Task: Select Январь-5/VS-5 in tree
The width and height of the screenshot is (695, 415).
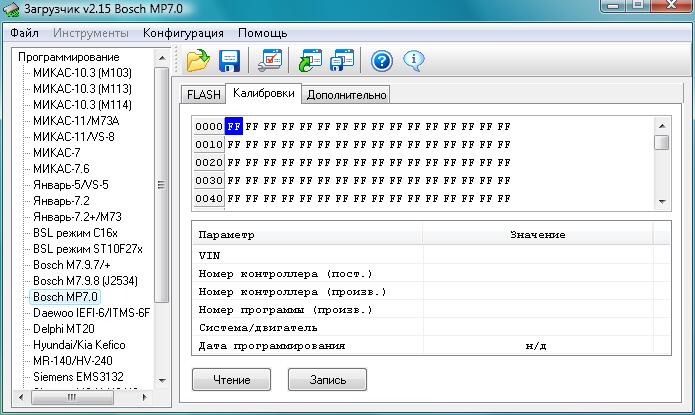Action: pos(71,184)
